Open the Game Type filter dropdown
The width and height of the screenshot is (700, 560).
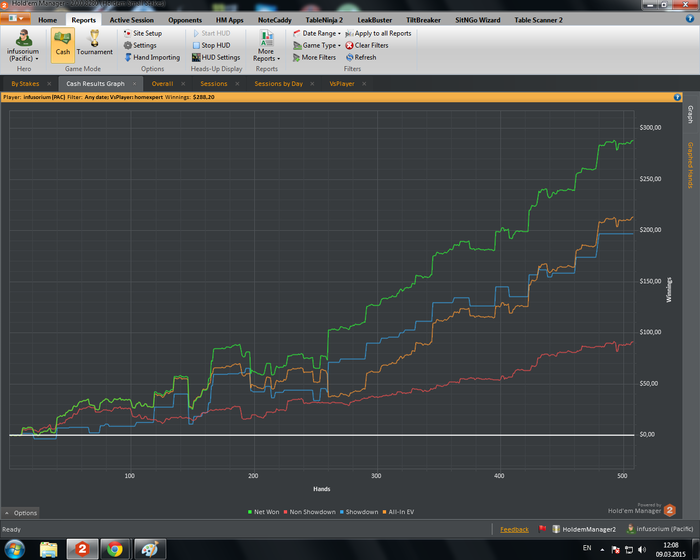[x=317, y=45]
